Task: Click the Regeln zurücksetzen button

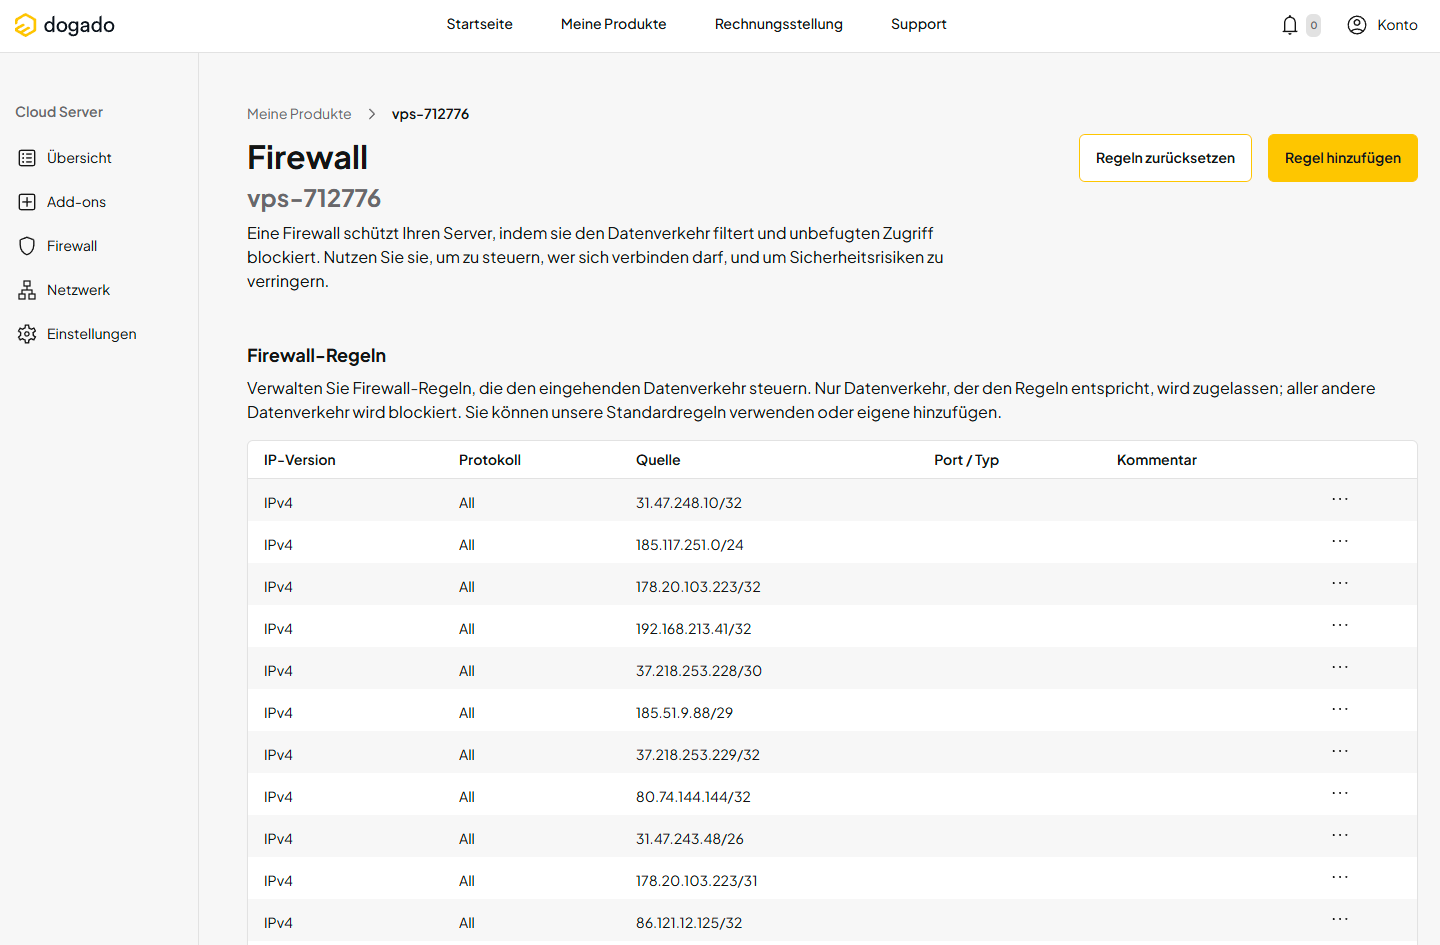Action: (x=1164, y=157)
